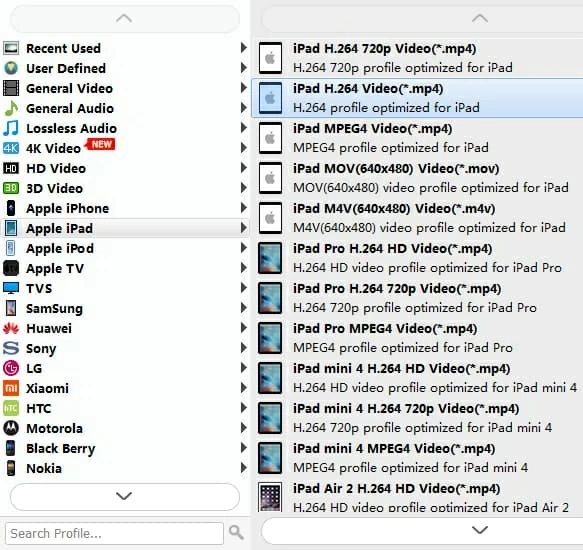583x550 pixels.
Task: Click the Sony S logo icon
Action: (x=11, y=348)
